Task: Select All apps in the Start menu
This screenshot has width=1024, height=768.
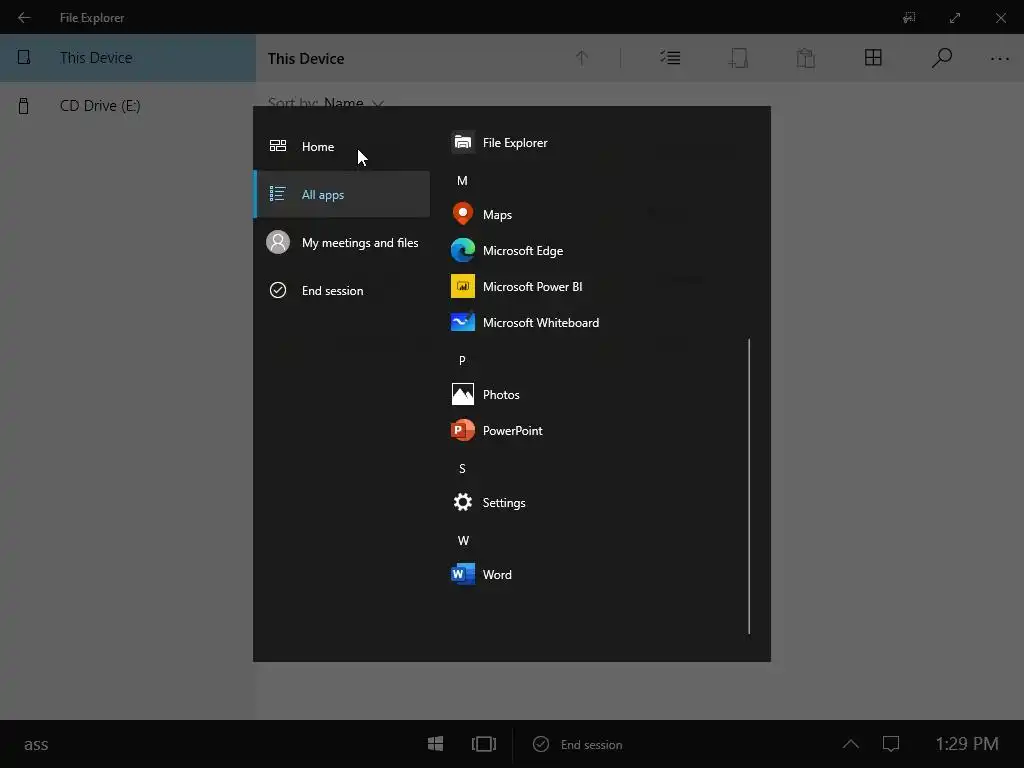Action: 342,194
